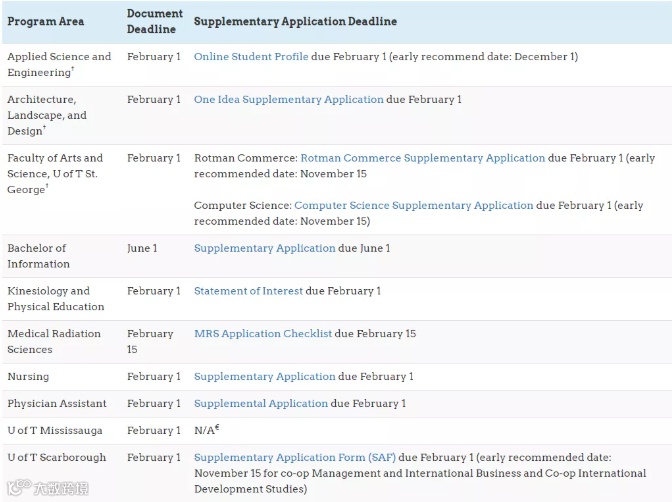Click the U of T Scarborough row label
The image size is (672, 502).
pos(57,458)
